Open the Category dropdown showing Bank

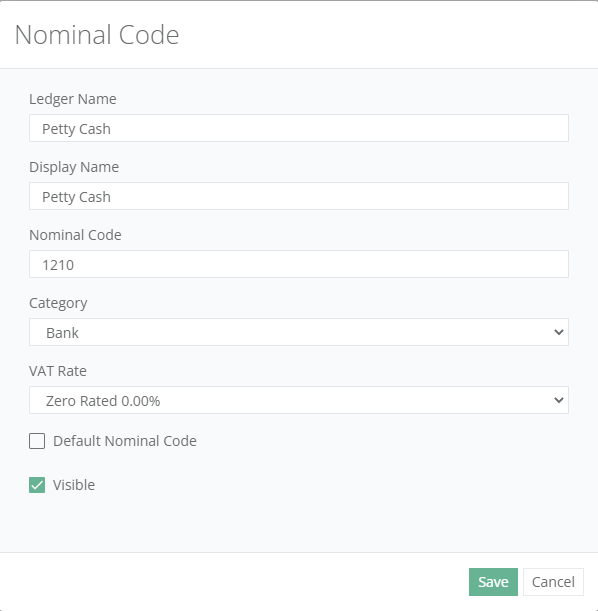299,332
